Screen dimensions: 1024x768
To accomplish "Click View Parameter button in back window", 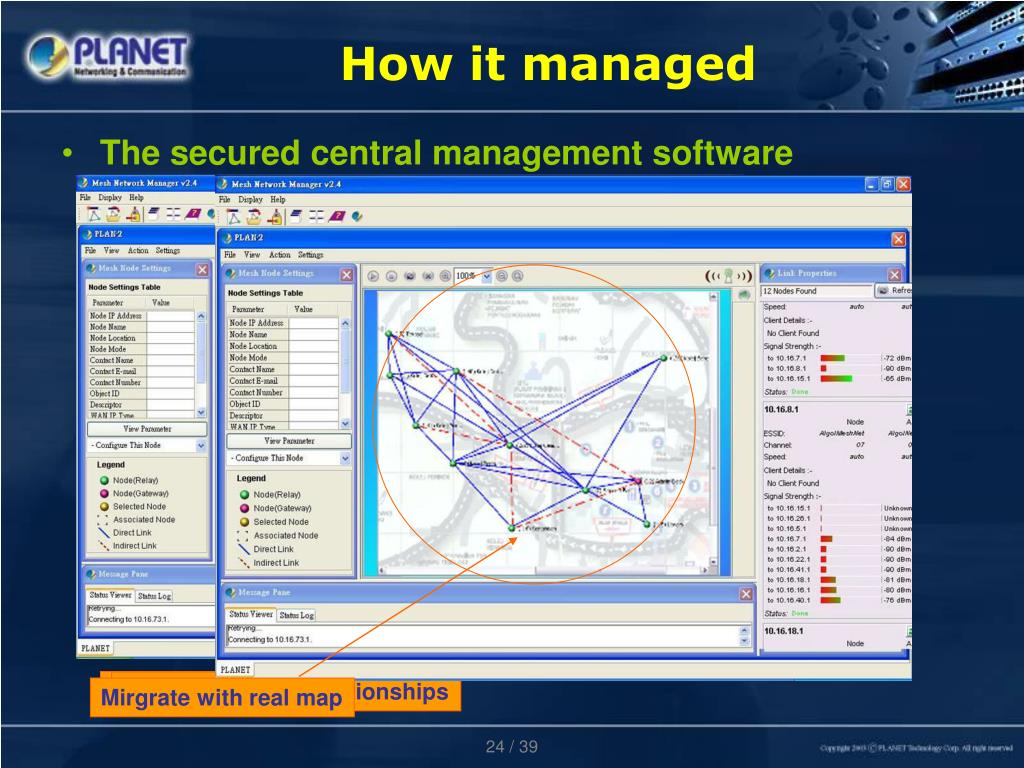I will pyautogui.click(x=148, y=429).
